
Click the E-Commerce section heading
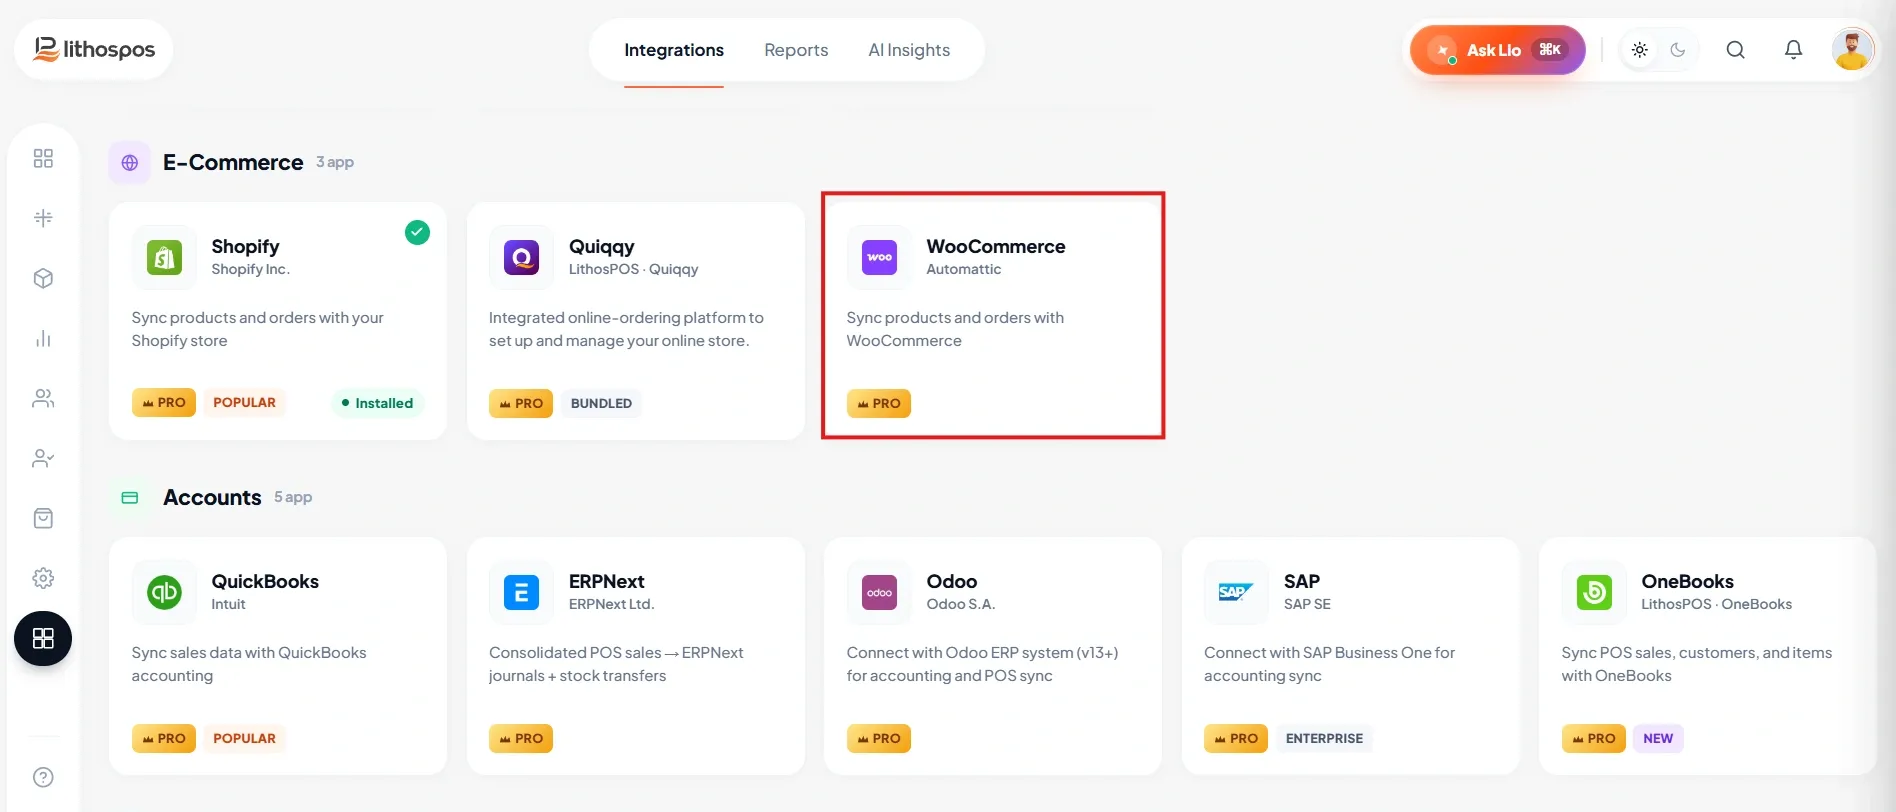(x=233, y=162)
